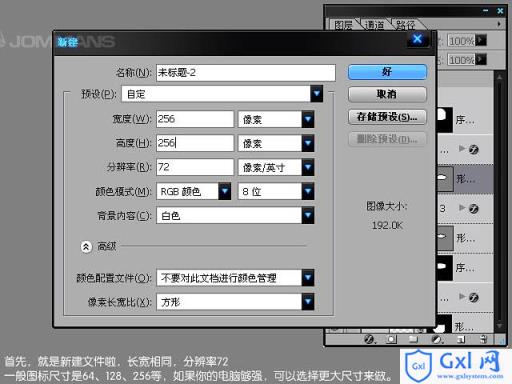
Task: Click the effects icon in the "3" row
Action: click(474, 209)
